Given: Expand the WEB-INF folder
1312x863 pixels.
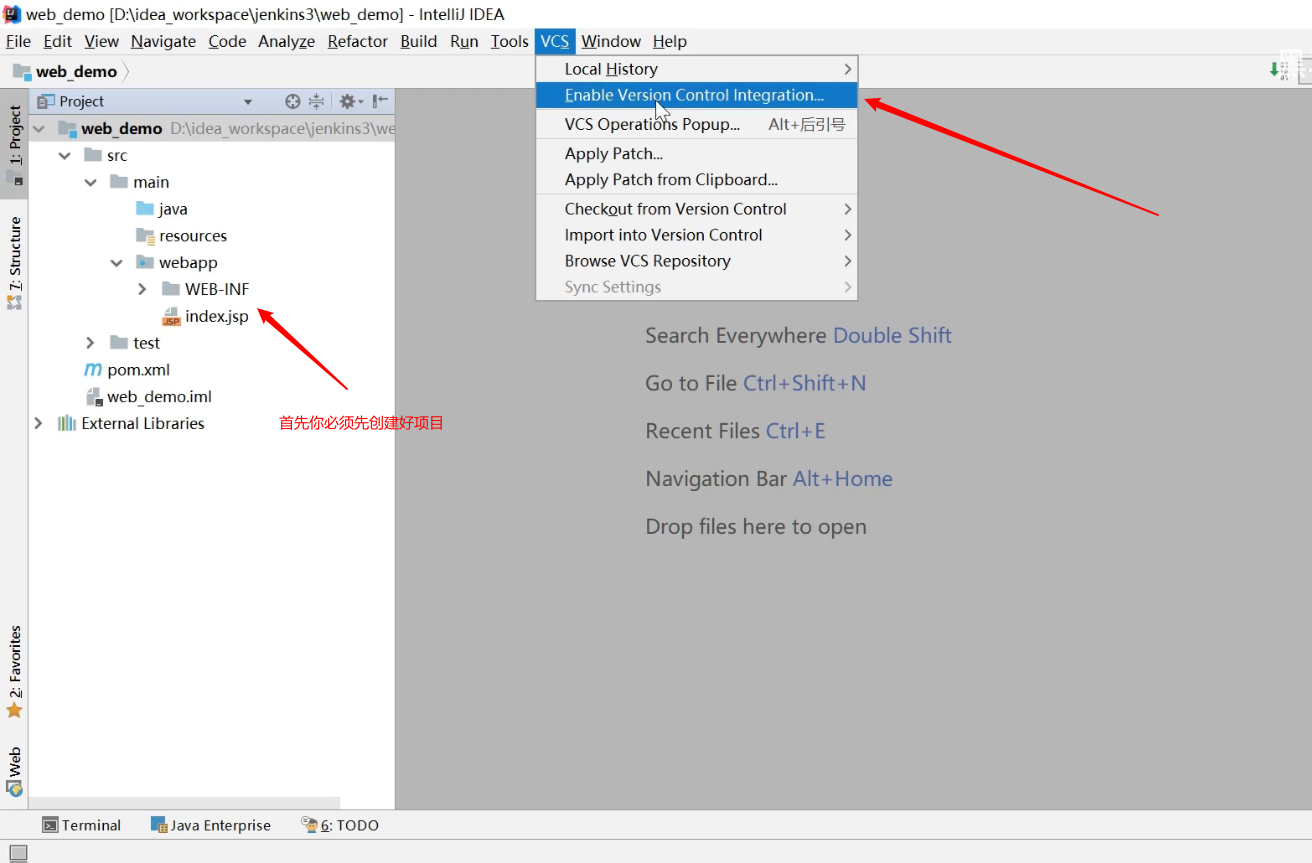Looking at the screenshot, I should point(142,289).
